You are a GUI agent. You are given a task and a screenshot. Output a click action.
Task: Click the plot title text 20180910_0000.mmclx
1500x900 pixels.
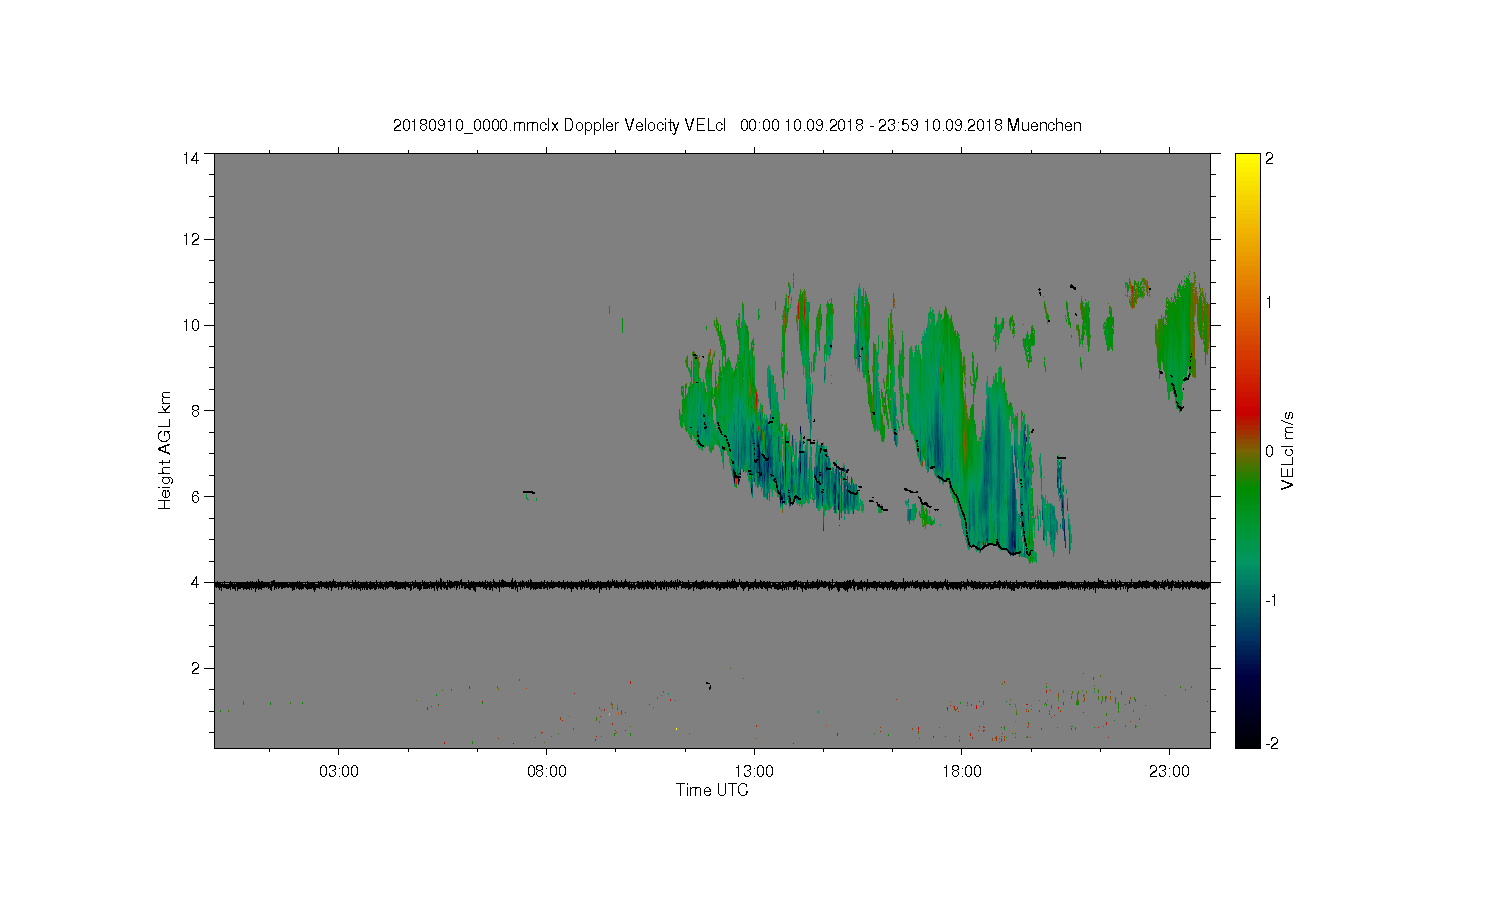click(x=476, y=125)
